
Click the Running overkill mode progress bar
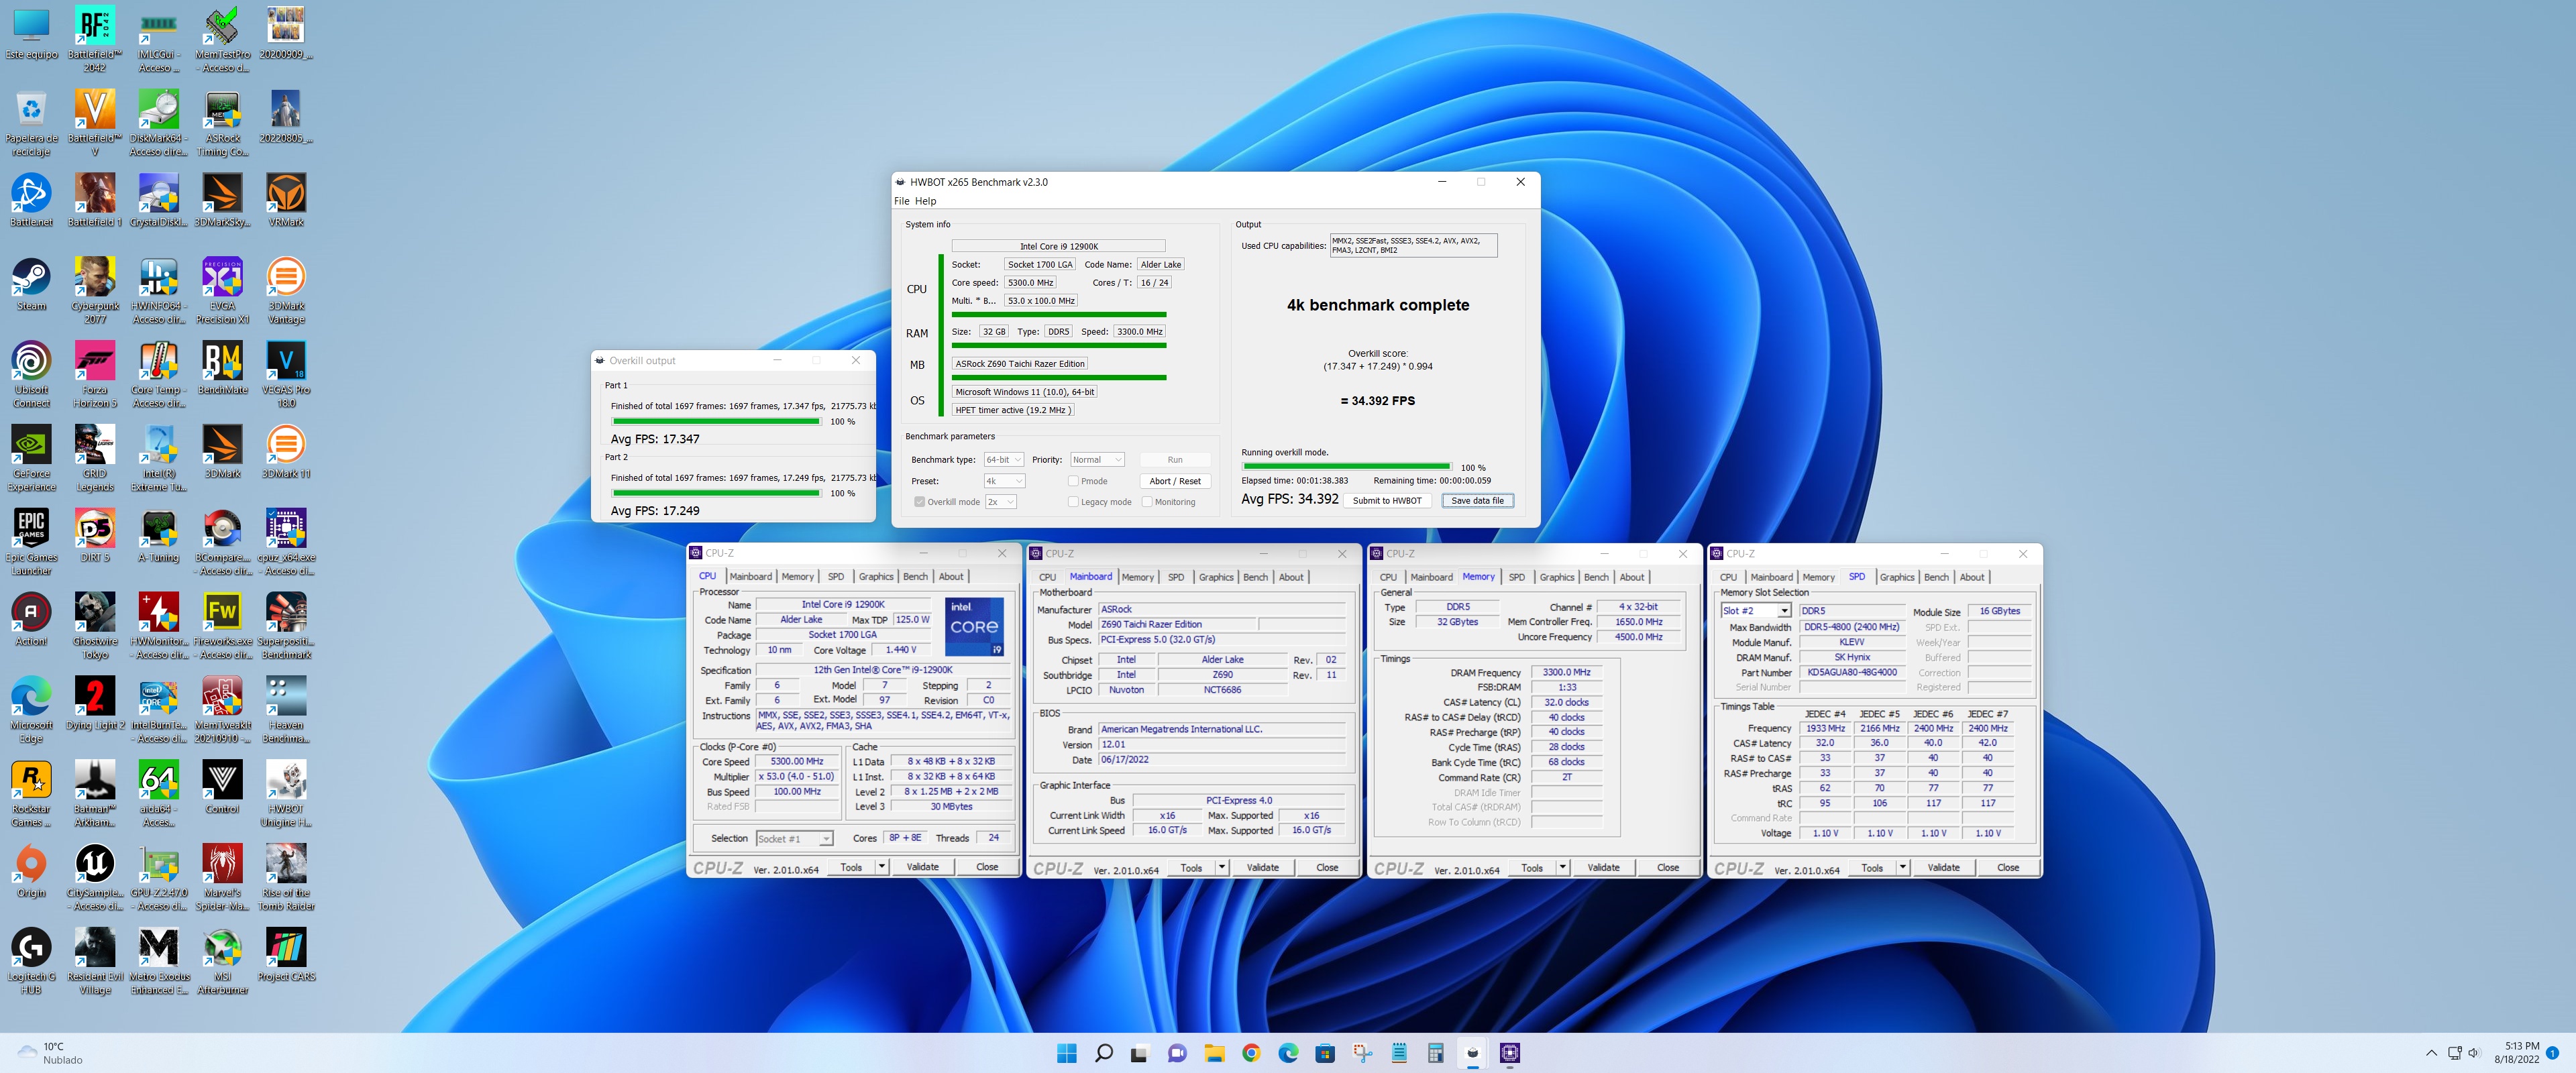(x=1347, y=467)
